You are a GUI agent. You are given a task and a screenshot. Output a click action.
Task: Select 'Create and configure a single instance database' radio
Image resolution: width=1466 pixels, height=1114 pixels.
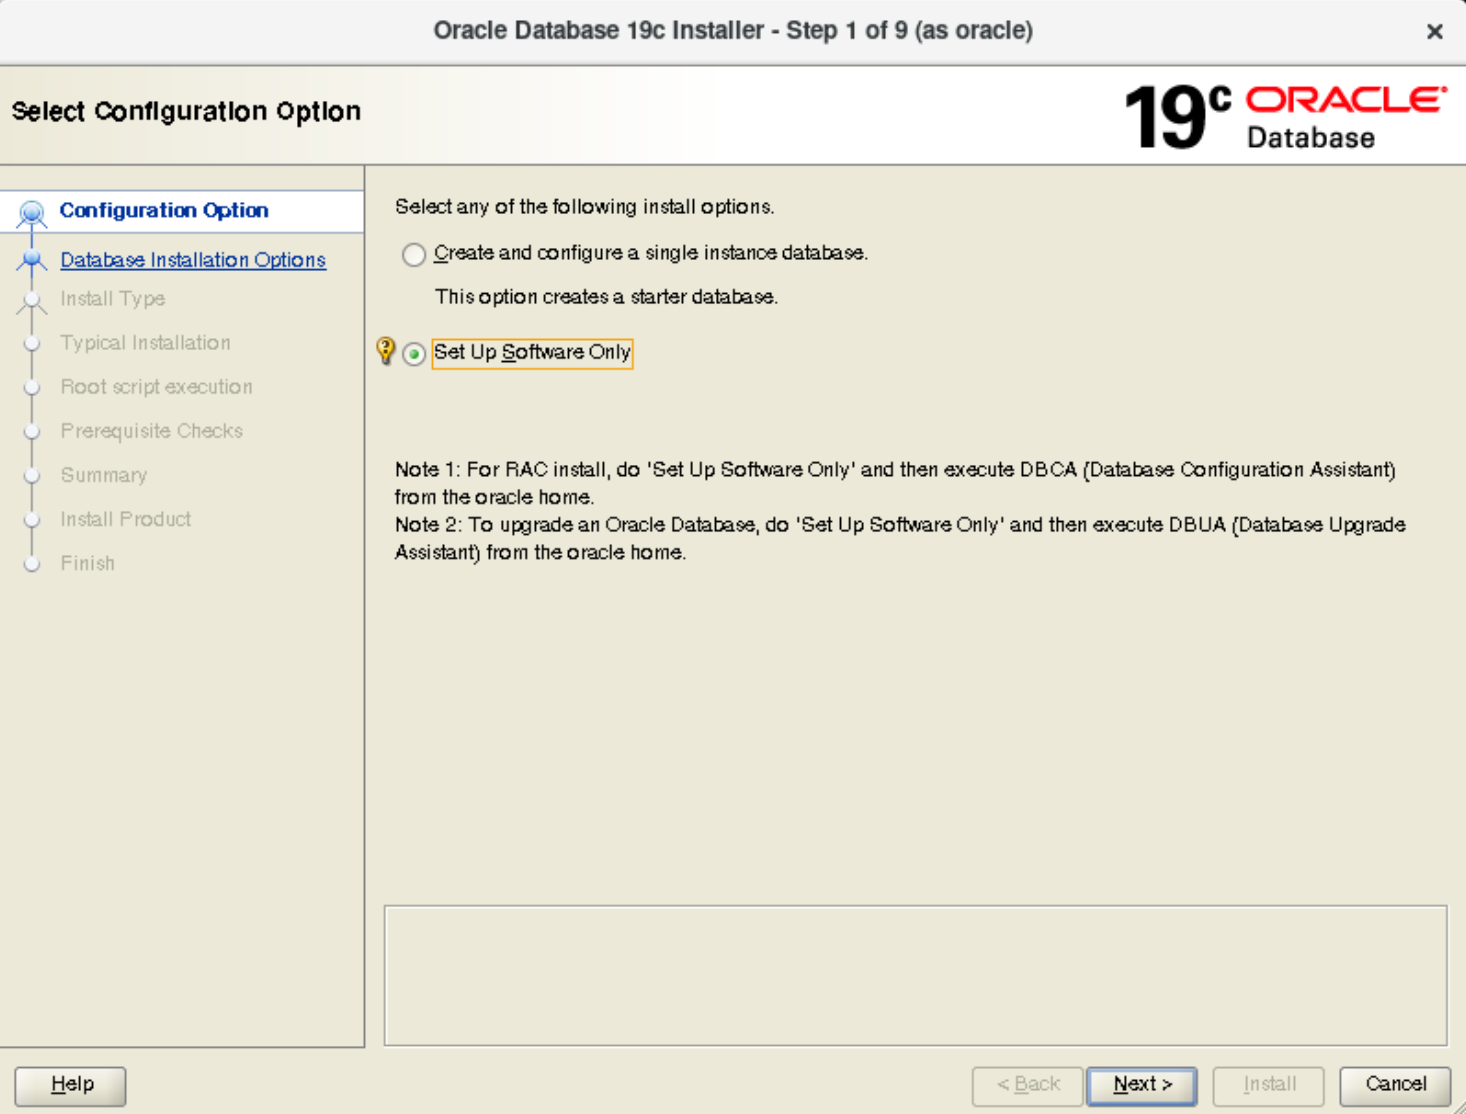pyautogui.click(x=414, y=254)
